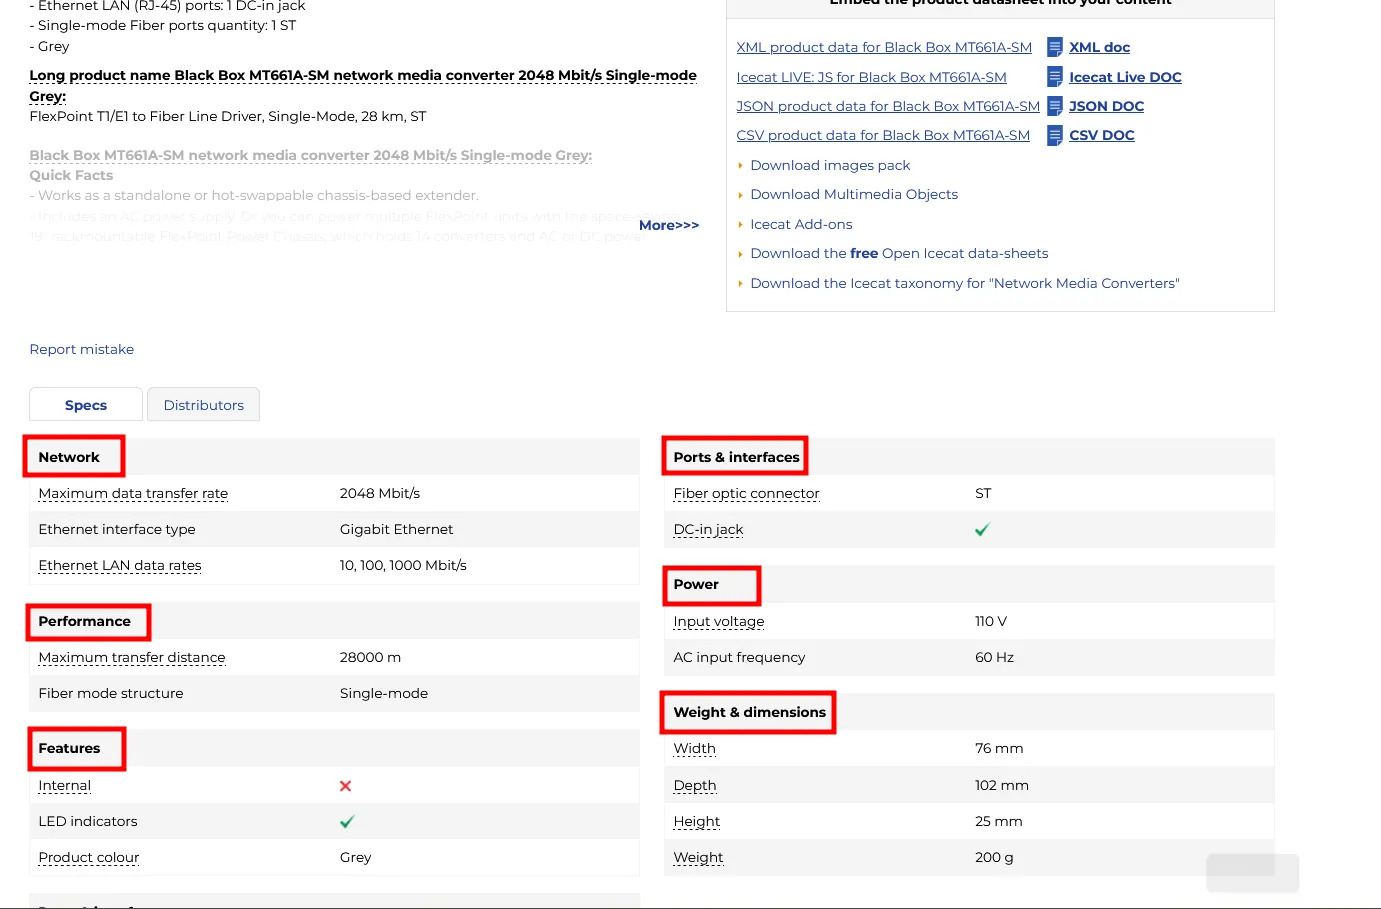Click the document icon beside JSON DOC
This screenshot has width=1381, height=909.
tap(1054, 106)
